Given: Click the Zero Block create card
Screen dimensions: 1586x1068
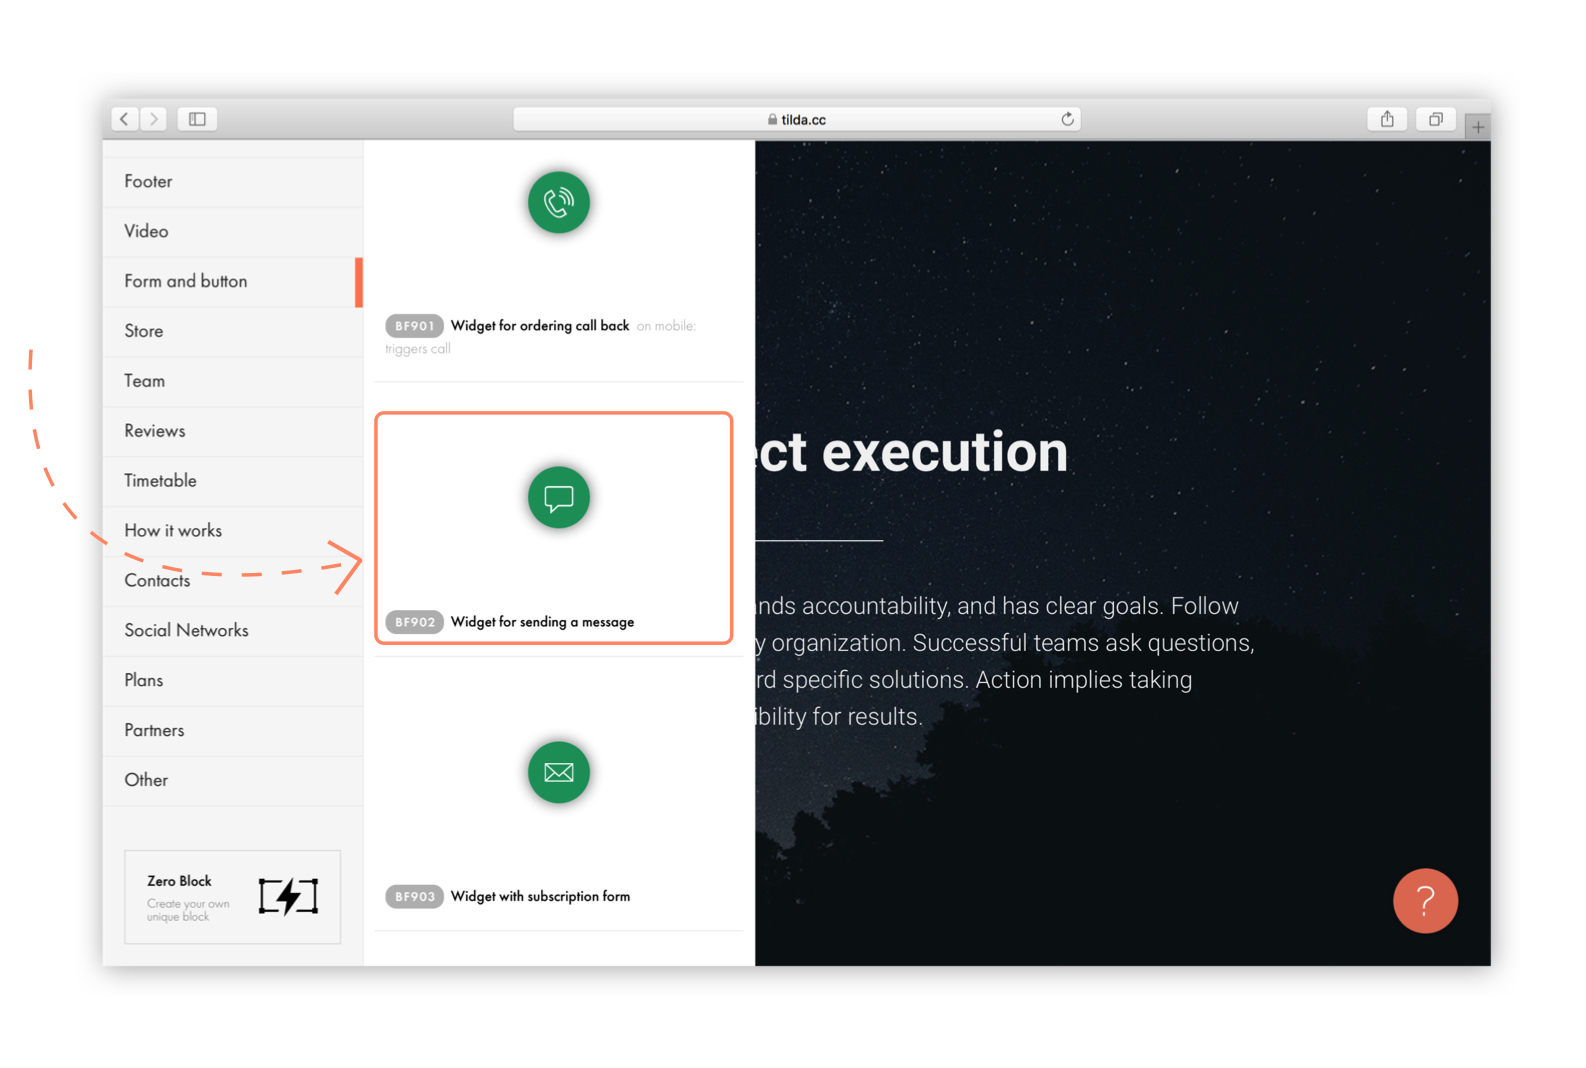Looking at the screenshot, I should (232, 897).
